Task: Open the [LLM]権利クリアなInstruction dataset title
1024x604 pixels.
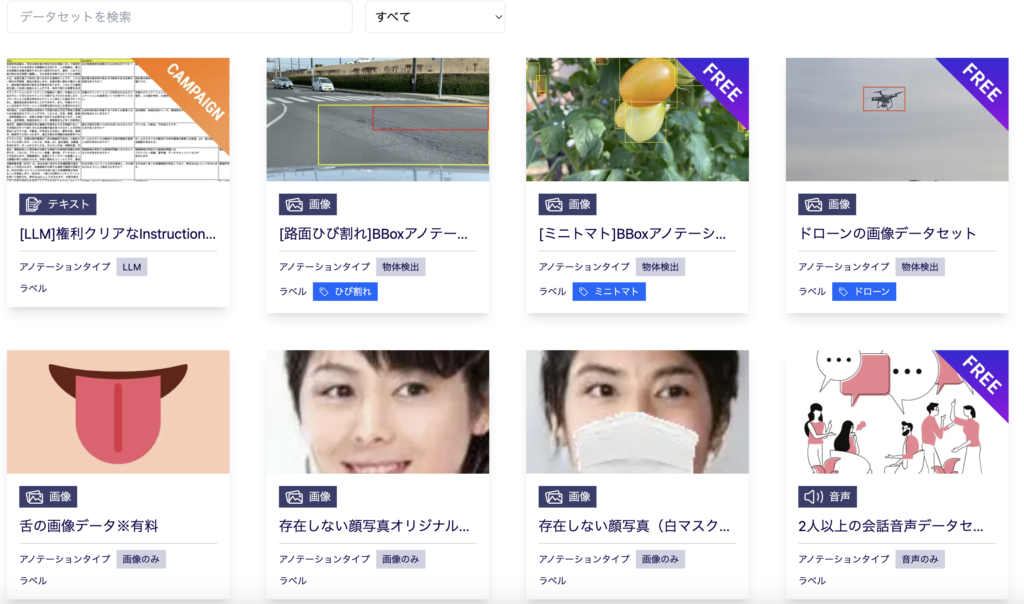Action: 118,234
